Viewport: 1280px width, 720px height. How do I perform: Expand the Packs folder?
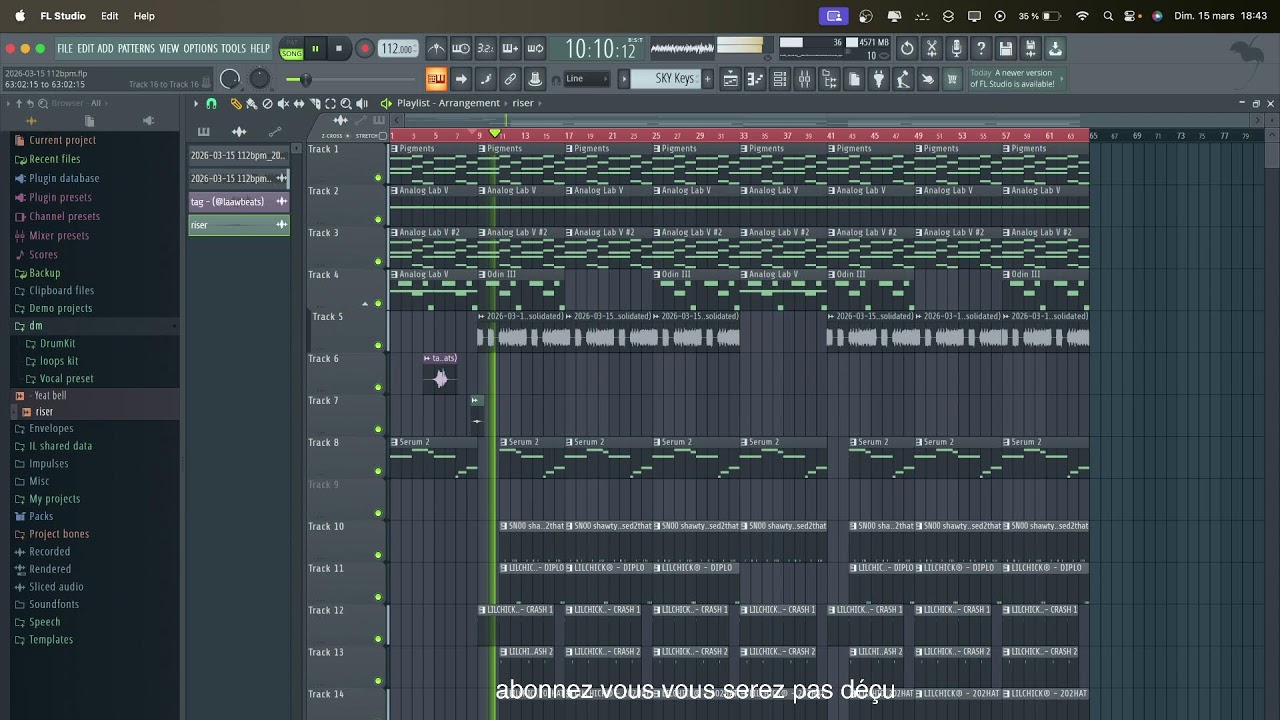tap(41, 517)
